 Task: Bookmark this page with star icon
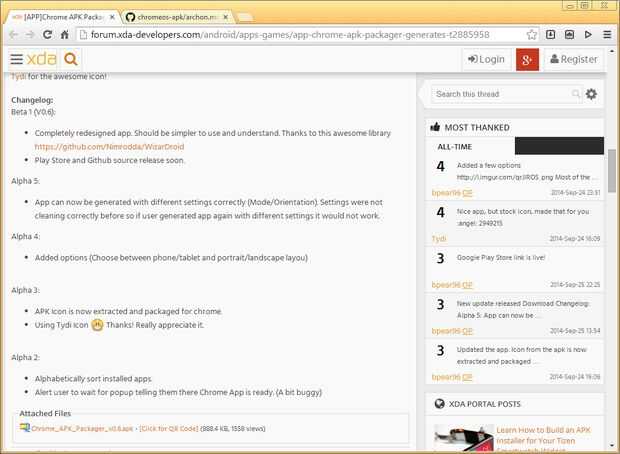pyautogui.click(x=532, y=35)
